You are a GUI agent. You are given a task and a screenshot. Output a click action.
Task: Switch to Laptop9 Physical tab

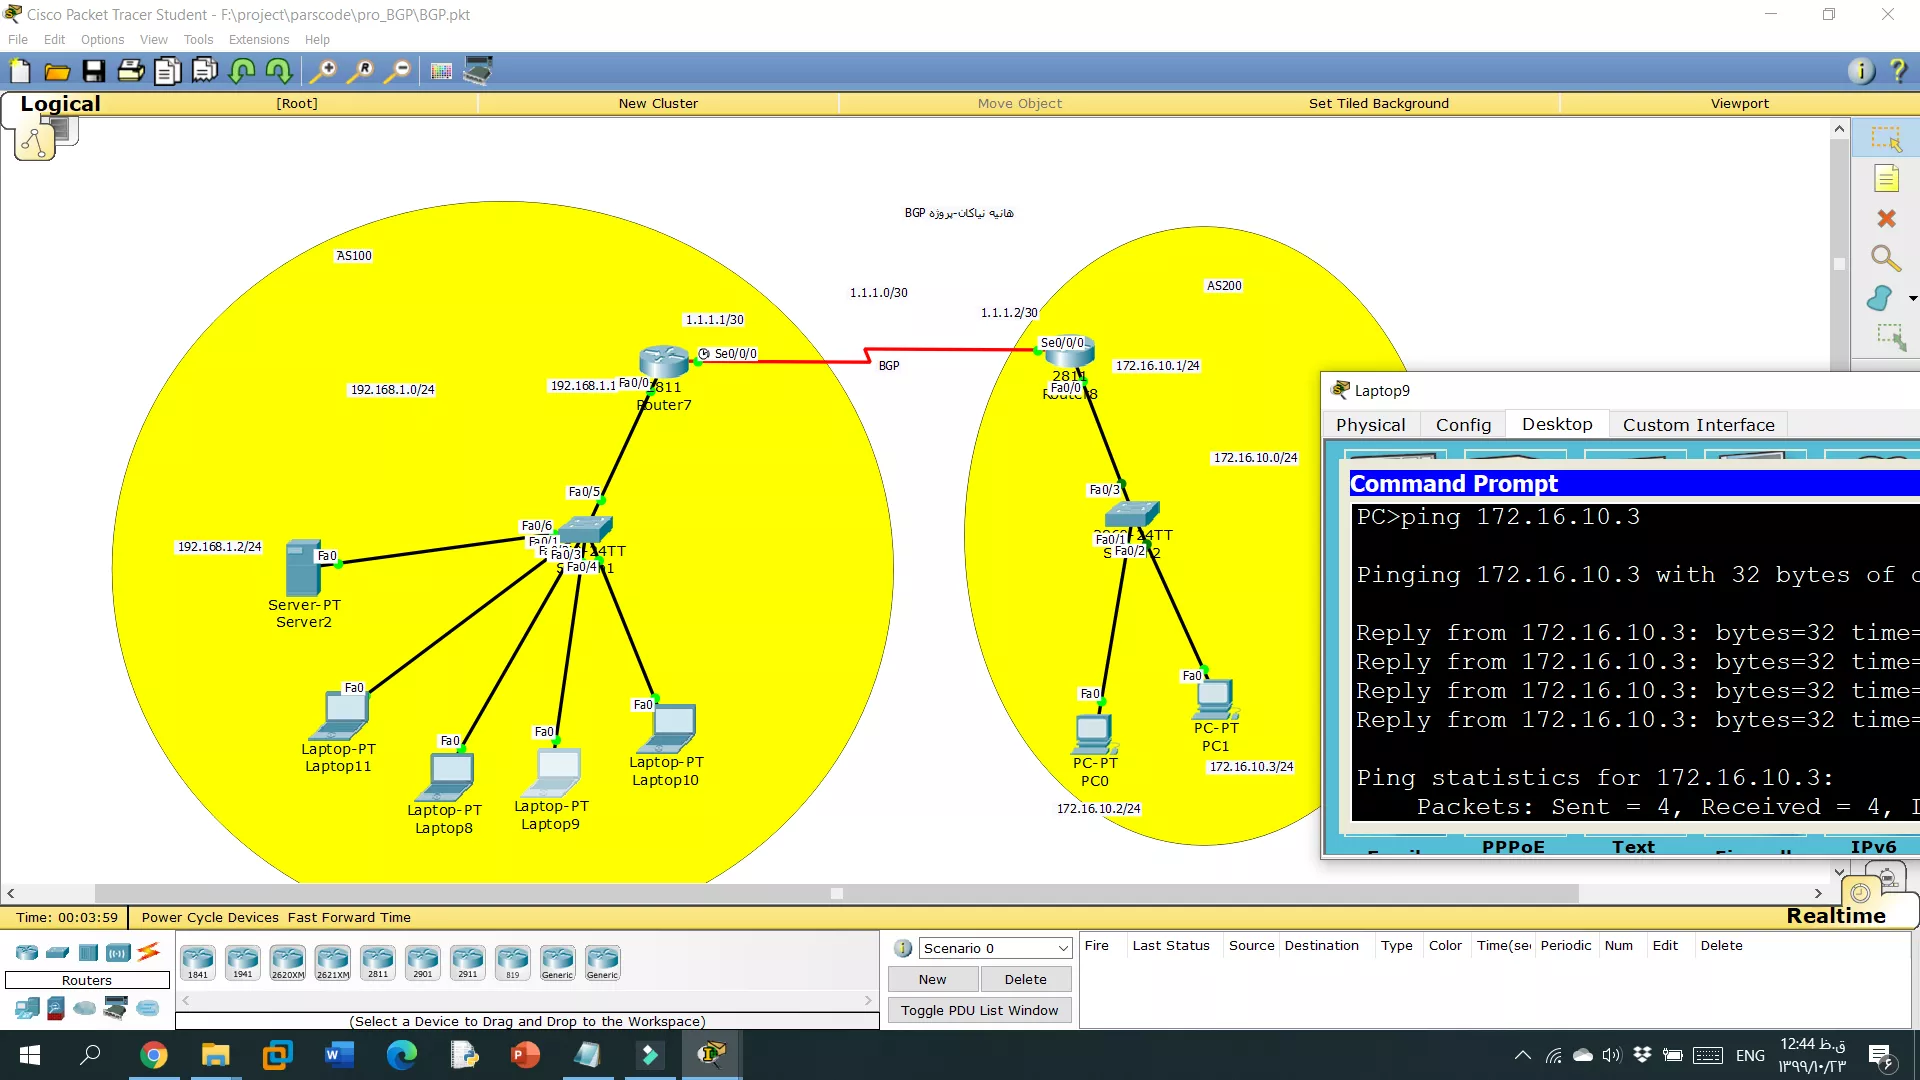[1370, 425]
